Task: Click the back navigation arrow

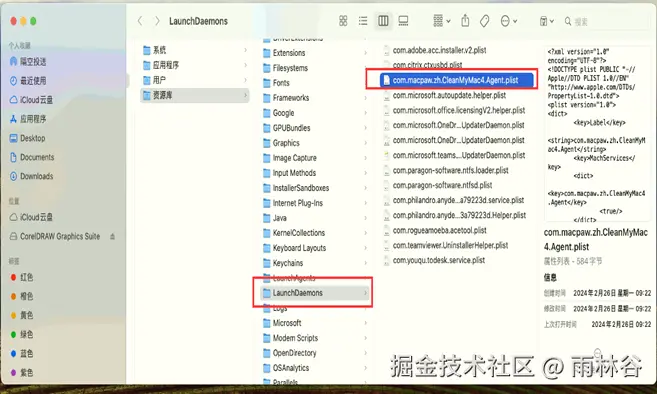Action: [x=140, y=21]
